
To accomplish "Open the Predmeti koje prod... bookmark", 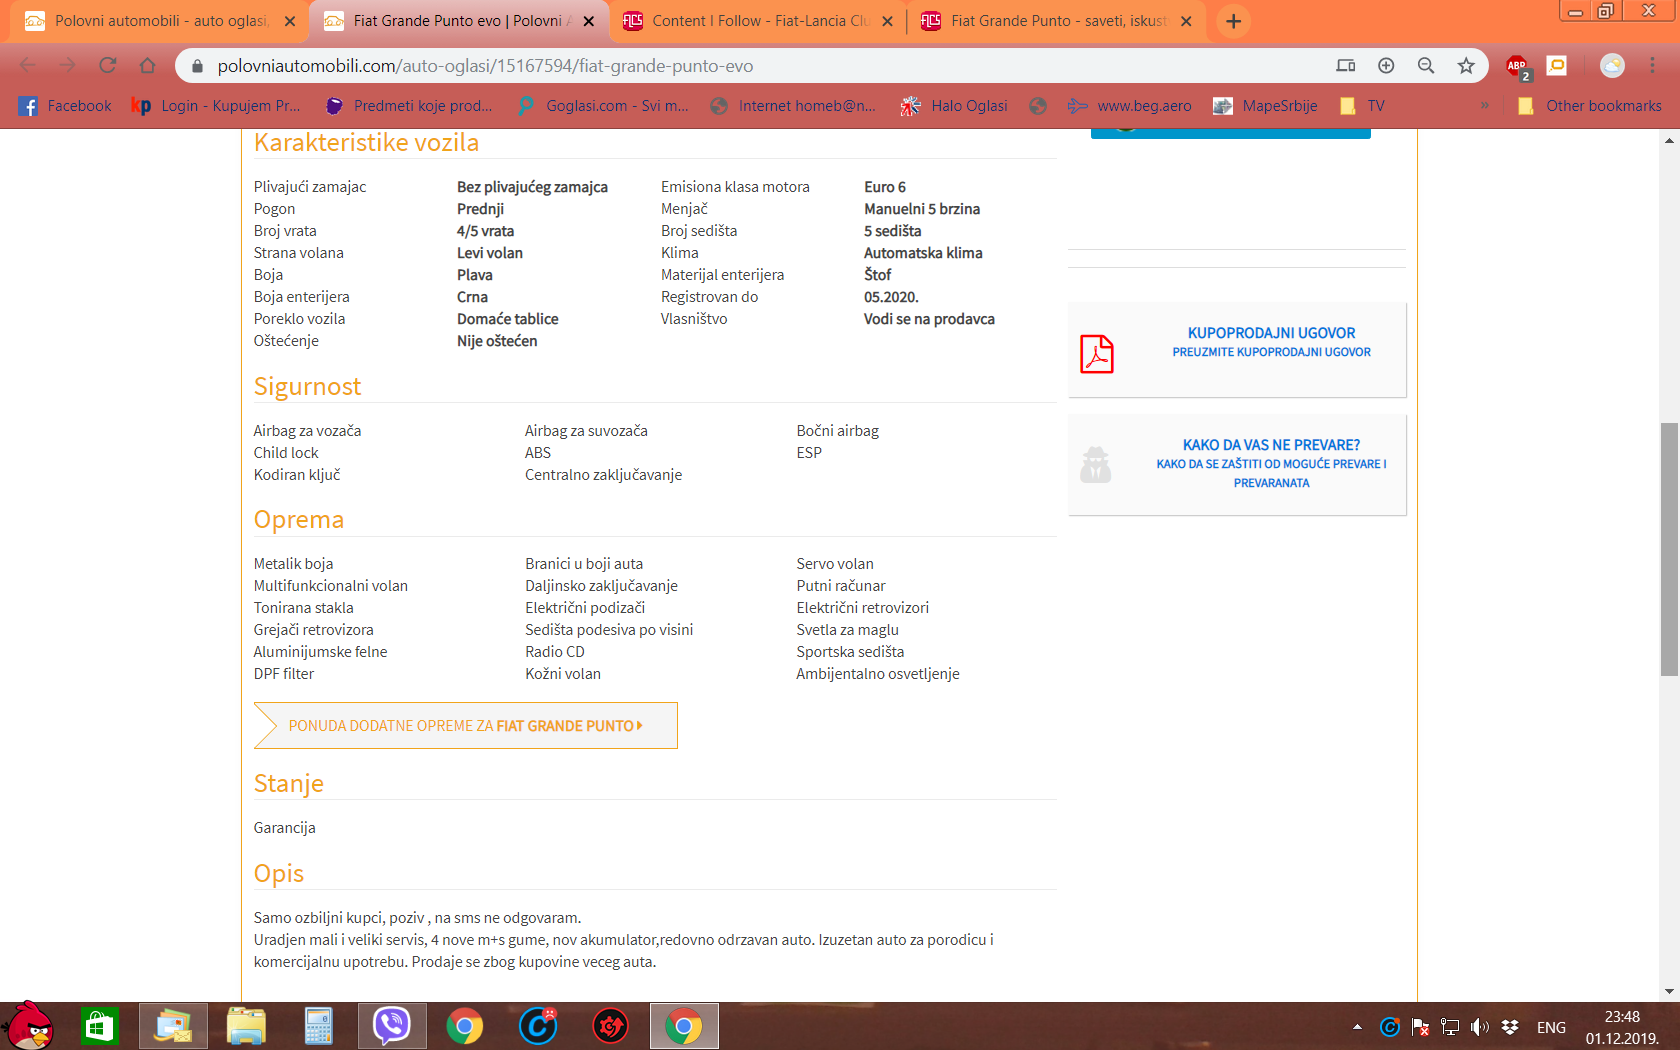I will coord(410,105).
